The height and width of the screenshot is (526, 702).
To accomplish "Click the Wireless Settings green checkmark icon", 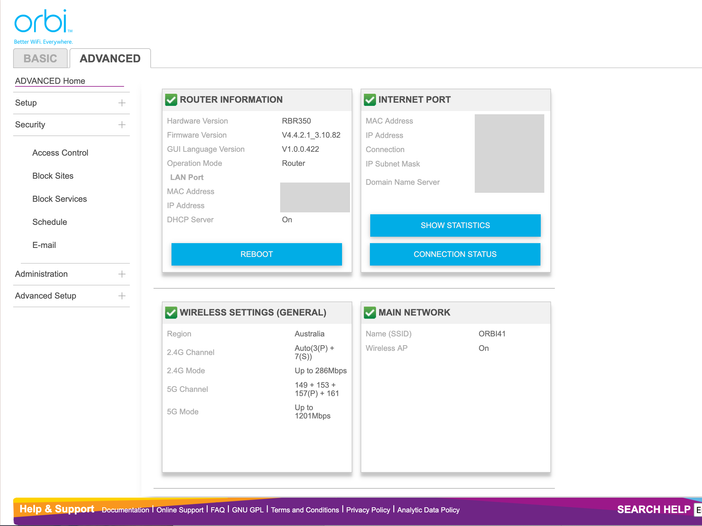I will (171, 312).
